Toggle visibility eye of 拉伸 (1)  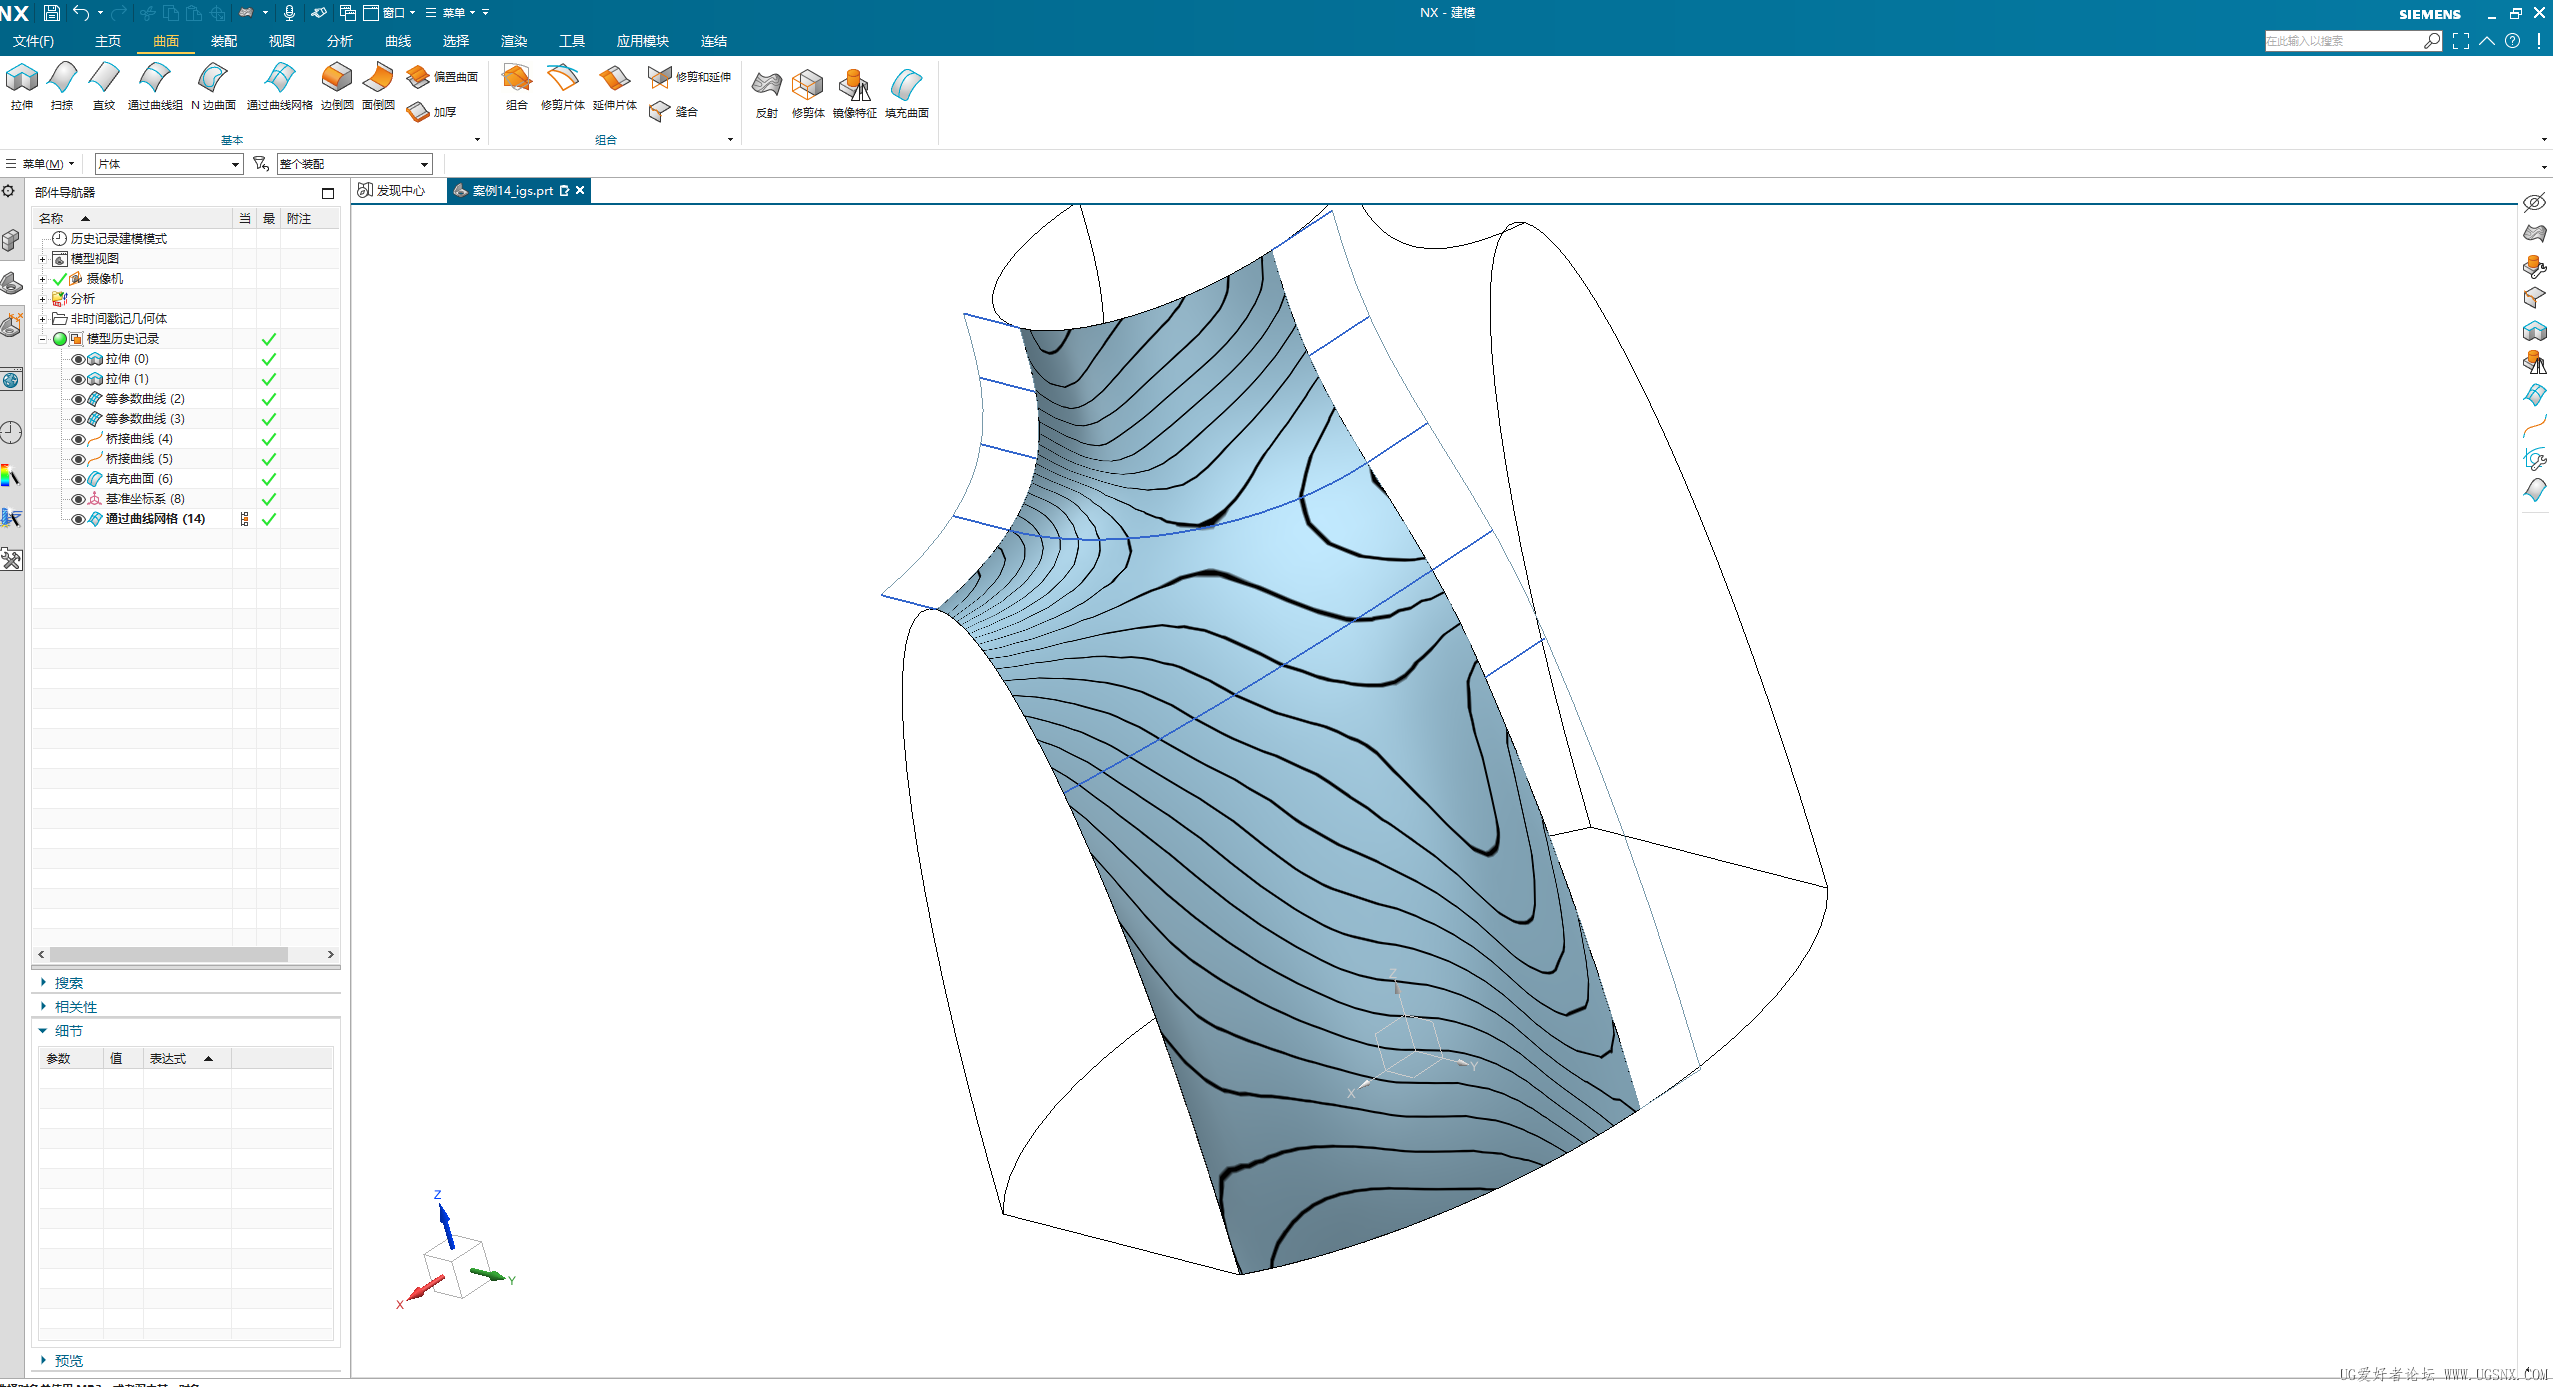coord(78,379)
